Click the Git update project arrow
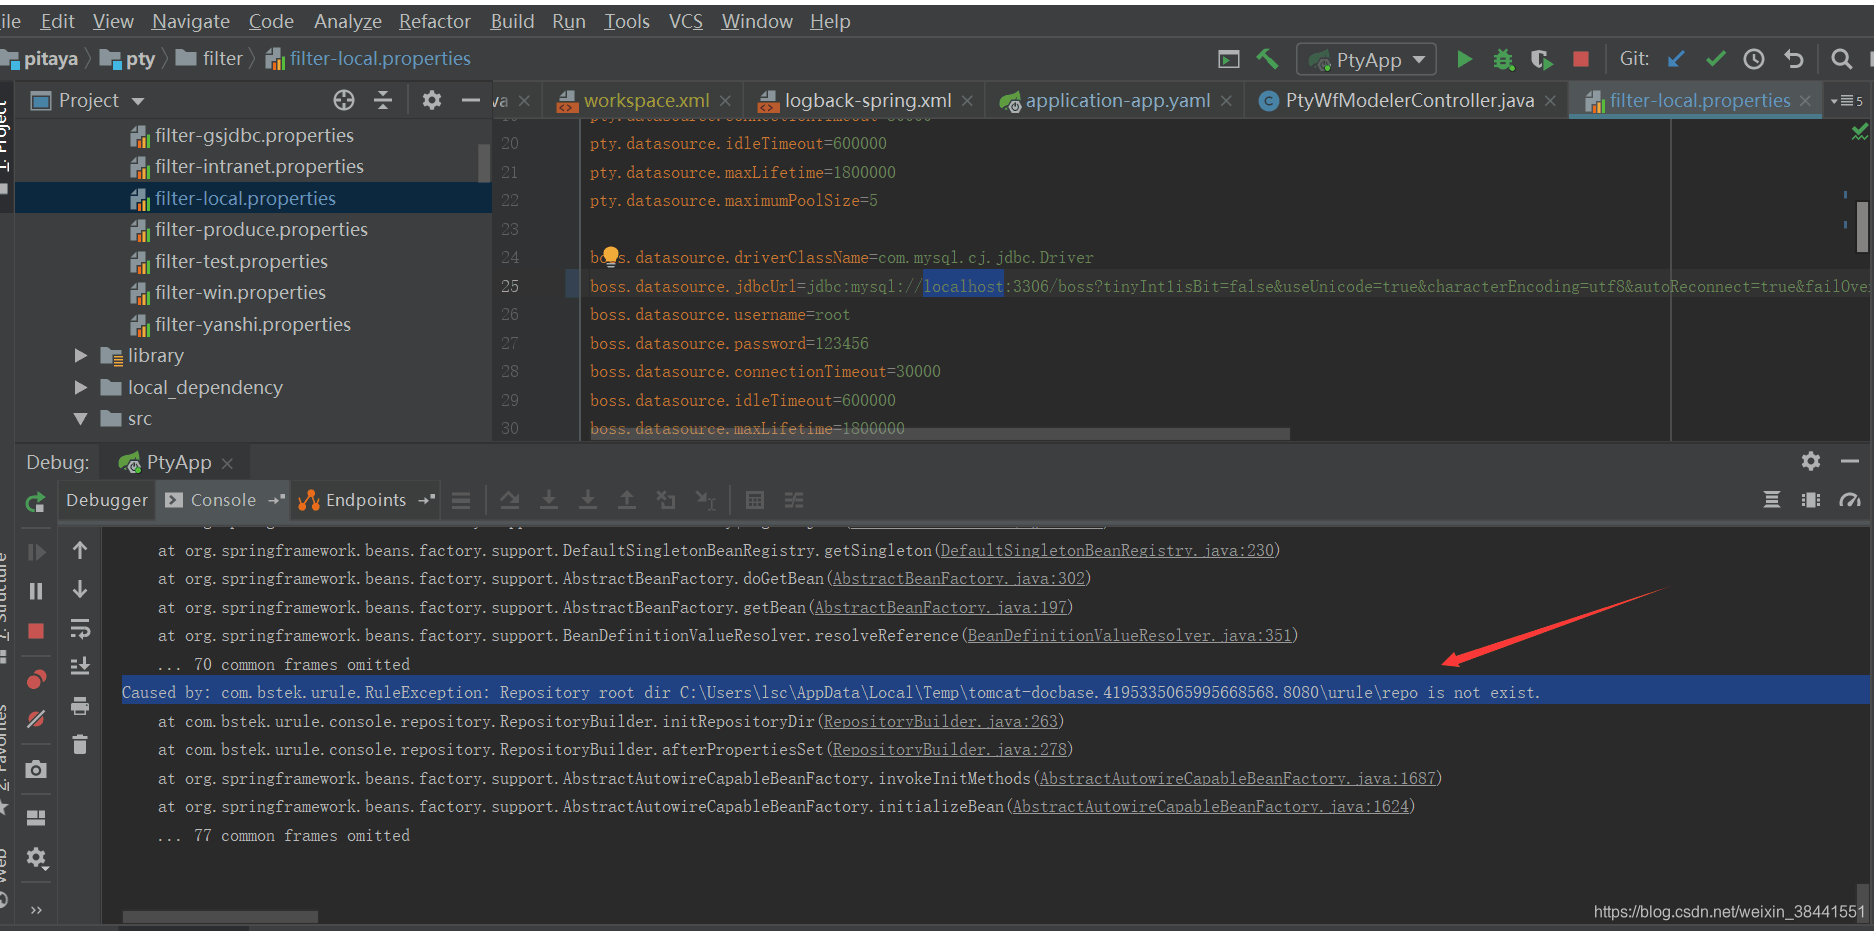This screenshot has height=931, width=1874. click(1676, 60)
